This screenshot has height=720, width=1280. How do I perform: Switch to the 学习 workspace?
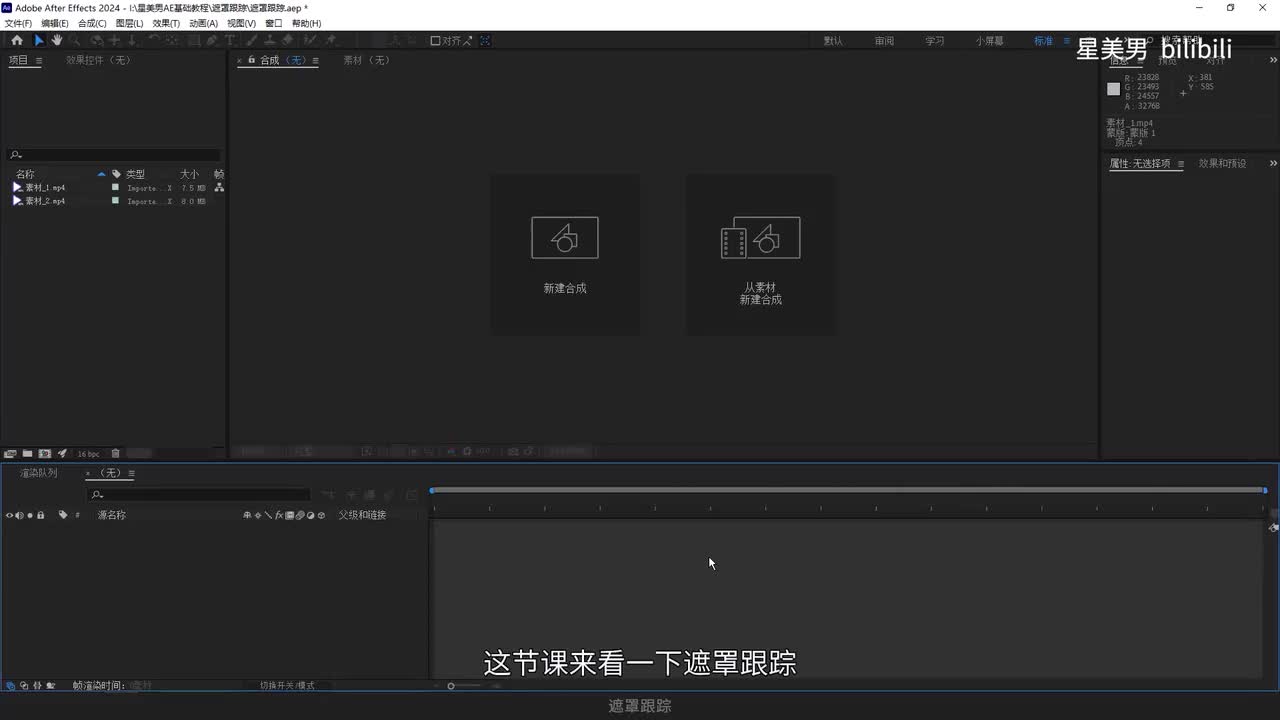[934, 41]
